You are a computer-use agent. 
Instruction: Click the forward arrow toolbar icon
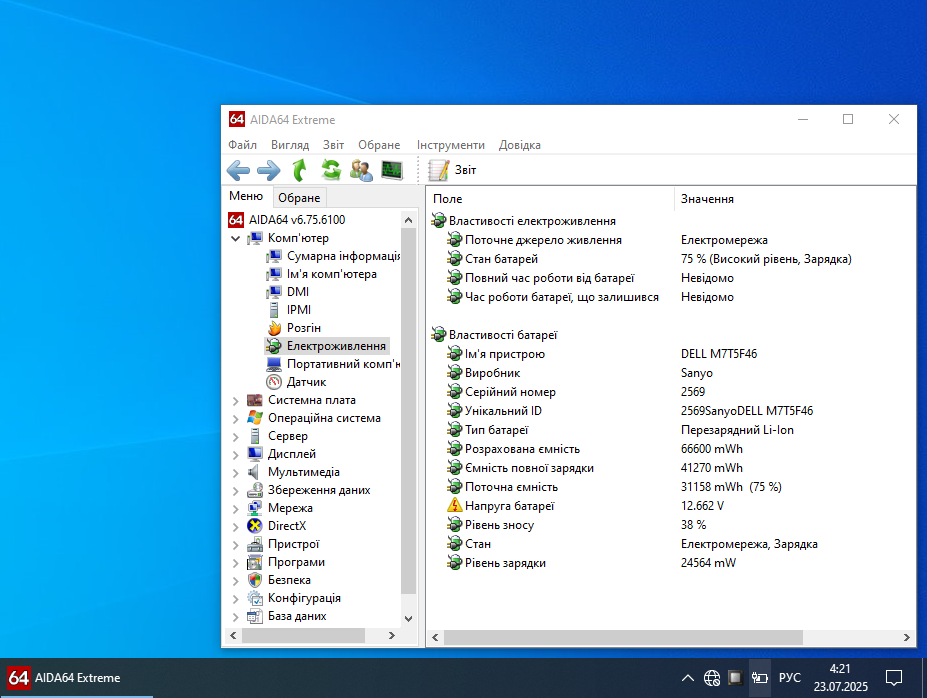click(268, 170)
